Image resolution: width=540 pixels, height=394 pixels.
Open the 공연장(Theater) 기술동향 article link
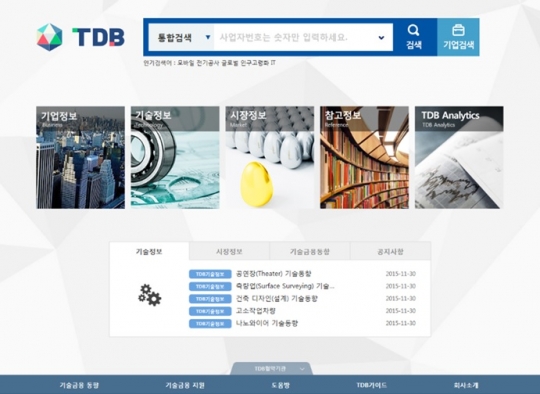(x=273, y=274)
